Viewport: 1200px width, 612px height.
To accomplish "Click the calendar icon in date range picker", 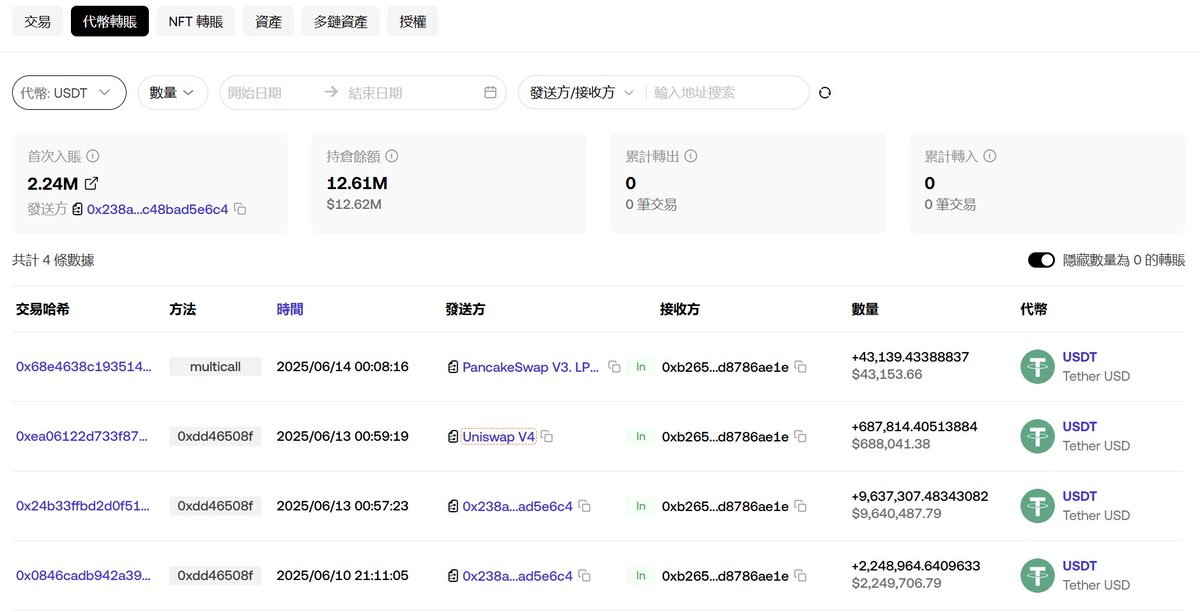I will coord(489,92).
